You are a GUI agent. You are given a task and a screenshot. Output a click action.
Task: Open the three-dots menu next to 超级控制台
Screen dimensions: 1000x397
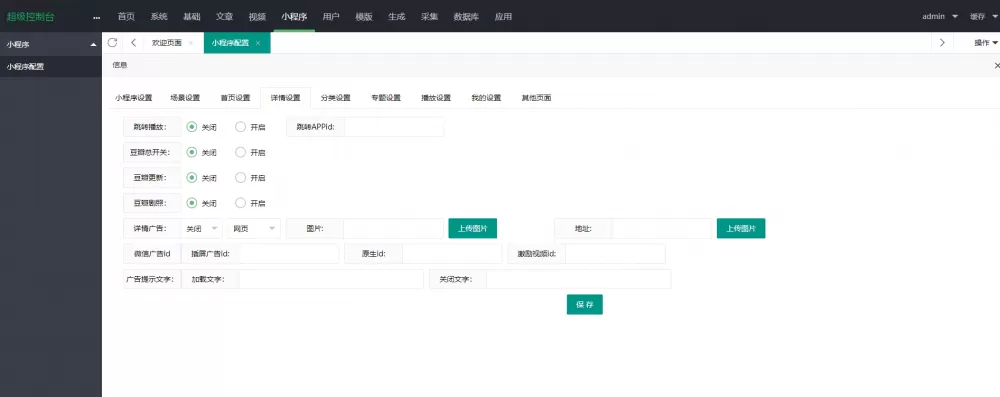click(96, 17)
